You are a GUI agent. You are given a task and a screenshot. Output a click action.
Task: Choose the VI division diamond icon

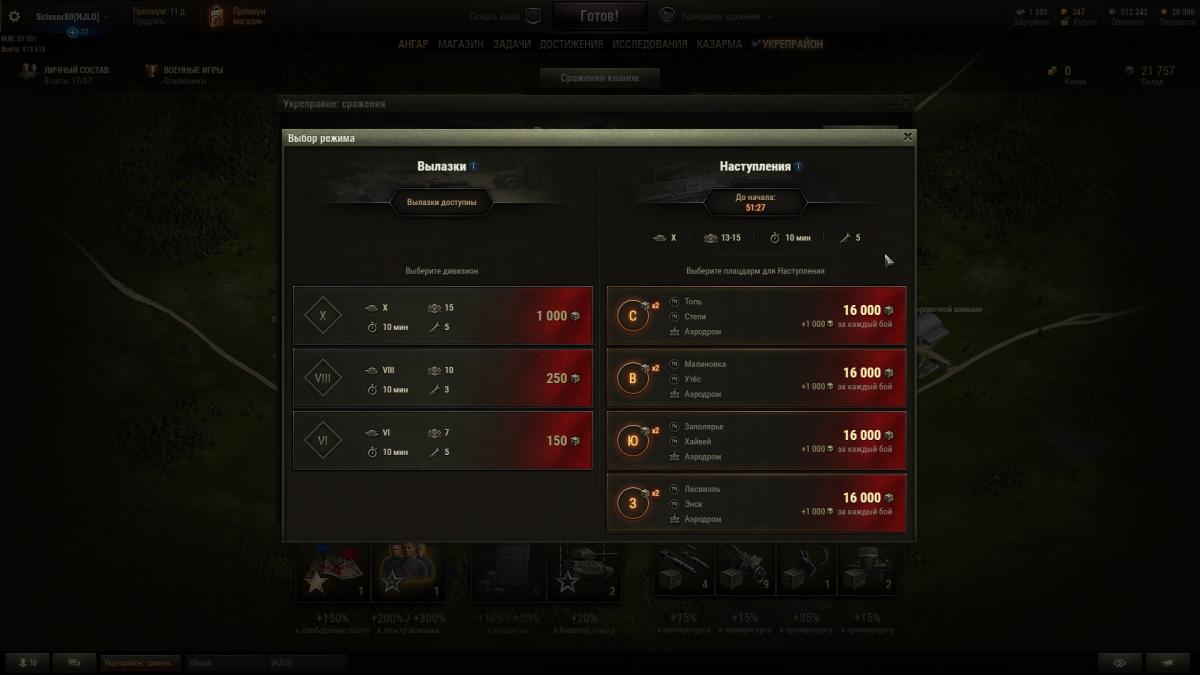point(322,440)
